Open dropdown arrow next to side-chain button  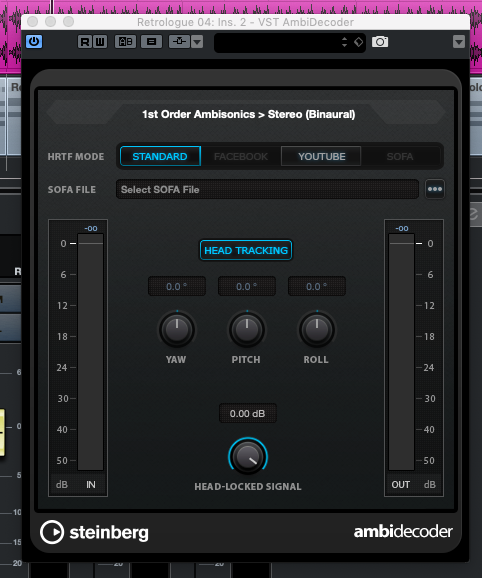pyautogui.click(x=197, y=42)
